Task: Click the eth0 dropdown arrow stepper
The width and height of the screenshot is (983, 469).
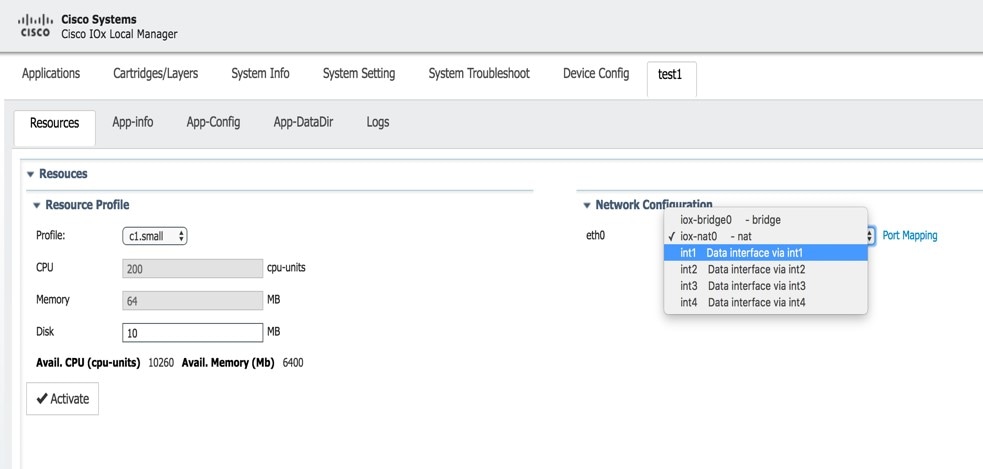Action: click(x=870, y=236)
